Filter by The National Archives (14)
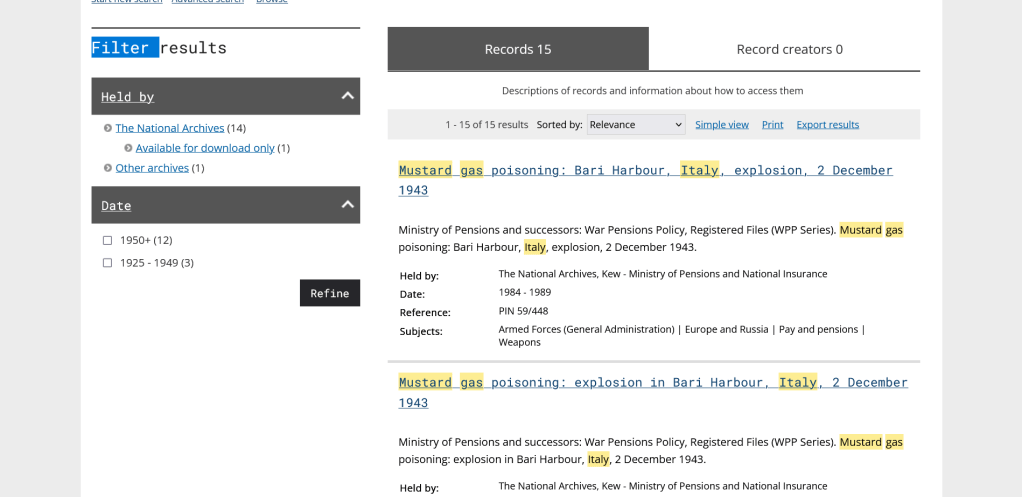This screenshot has height=497, width=1022. click(x=169, y=128)
